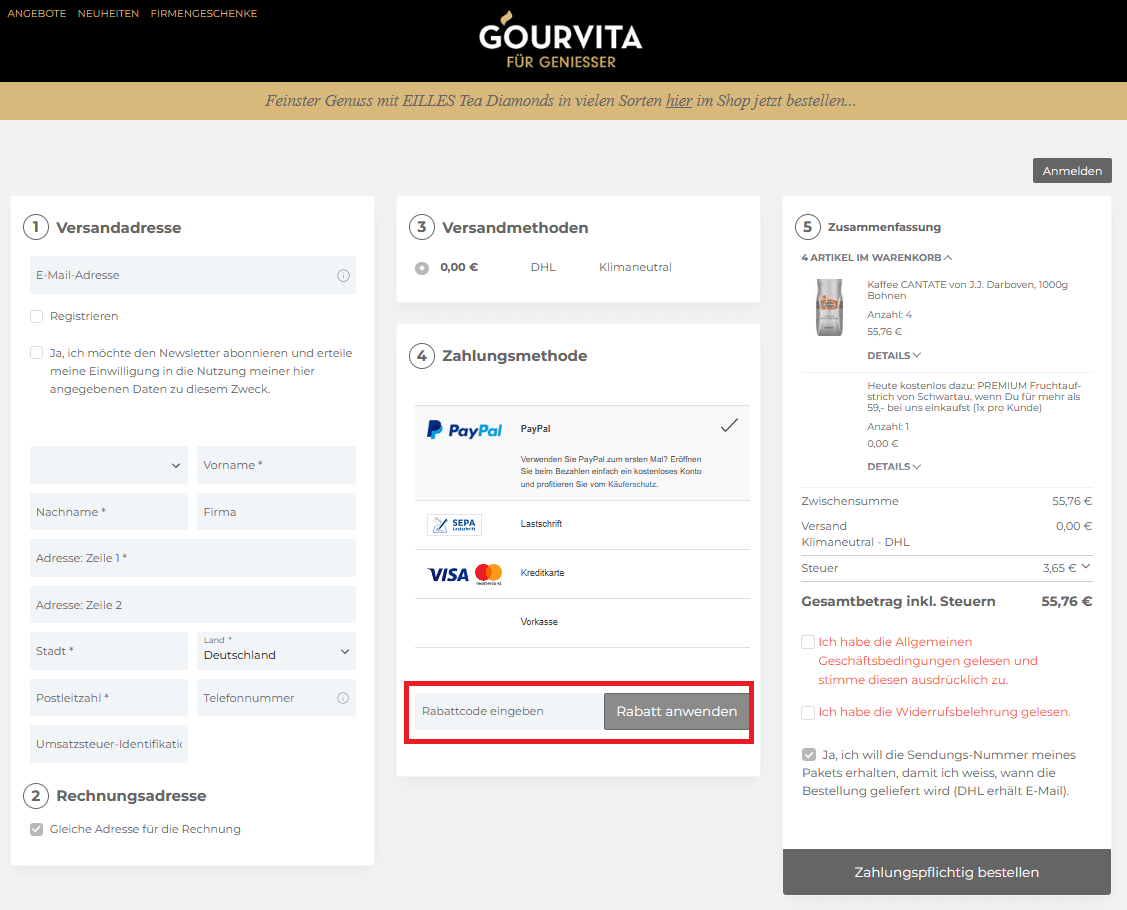
Task: Choose Lastschrift as payment method
Action: coord(582,525)
